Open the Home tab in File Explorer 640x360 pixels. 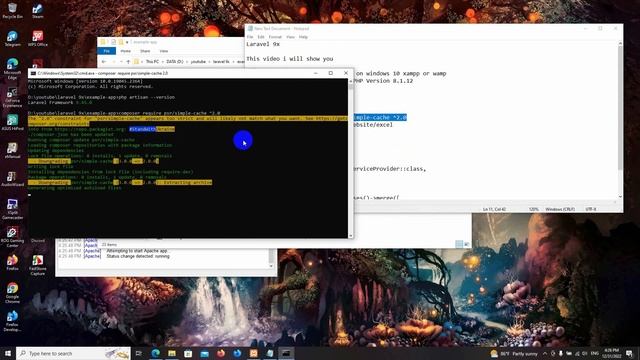[x=126, y=51]
